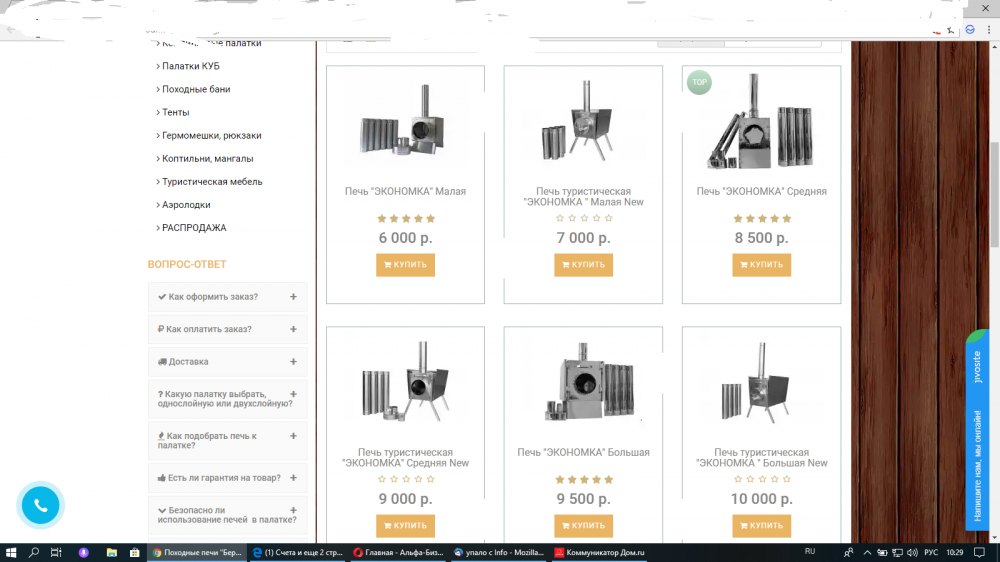Open the 'Коптильни, мангалы' category

(207, 158)
